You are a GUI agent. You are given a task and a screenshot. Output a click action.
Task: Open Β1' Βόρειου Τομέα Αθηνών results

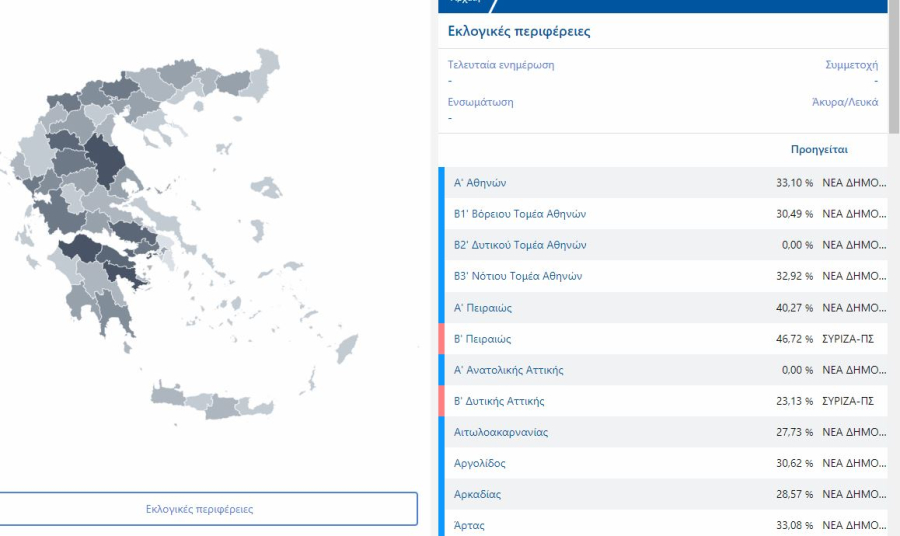[519, 214]
